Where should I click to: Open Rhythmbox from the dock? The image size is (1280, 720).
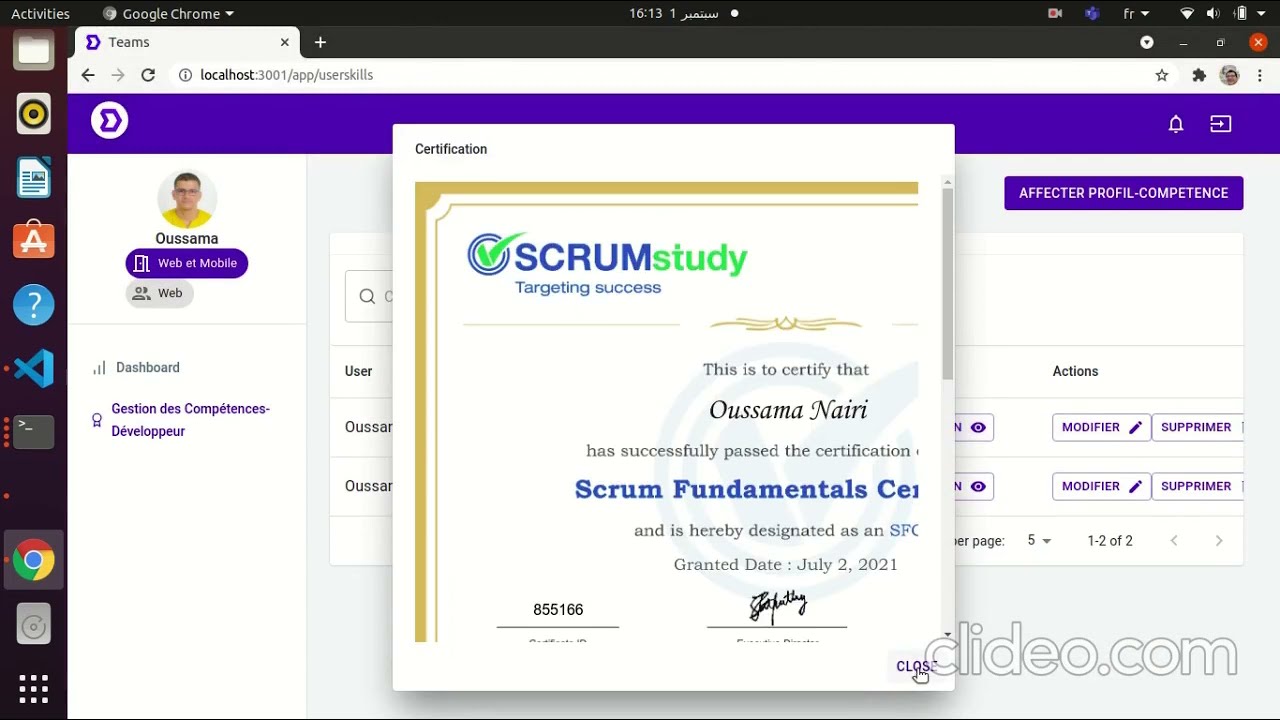coord(33,114)
